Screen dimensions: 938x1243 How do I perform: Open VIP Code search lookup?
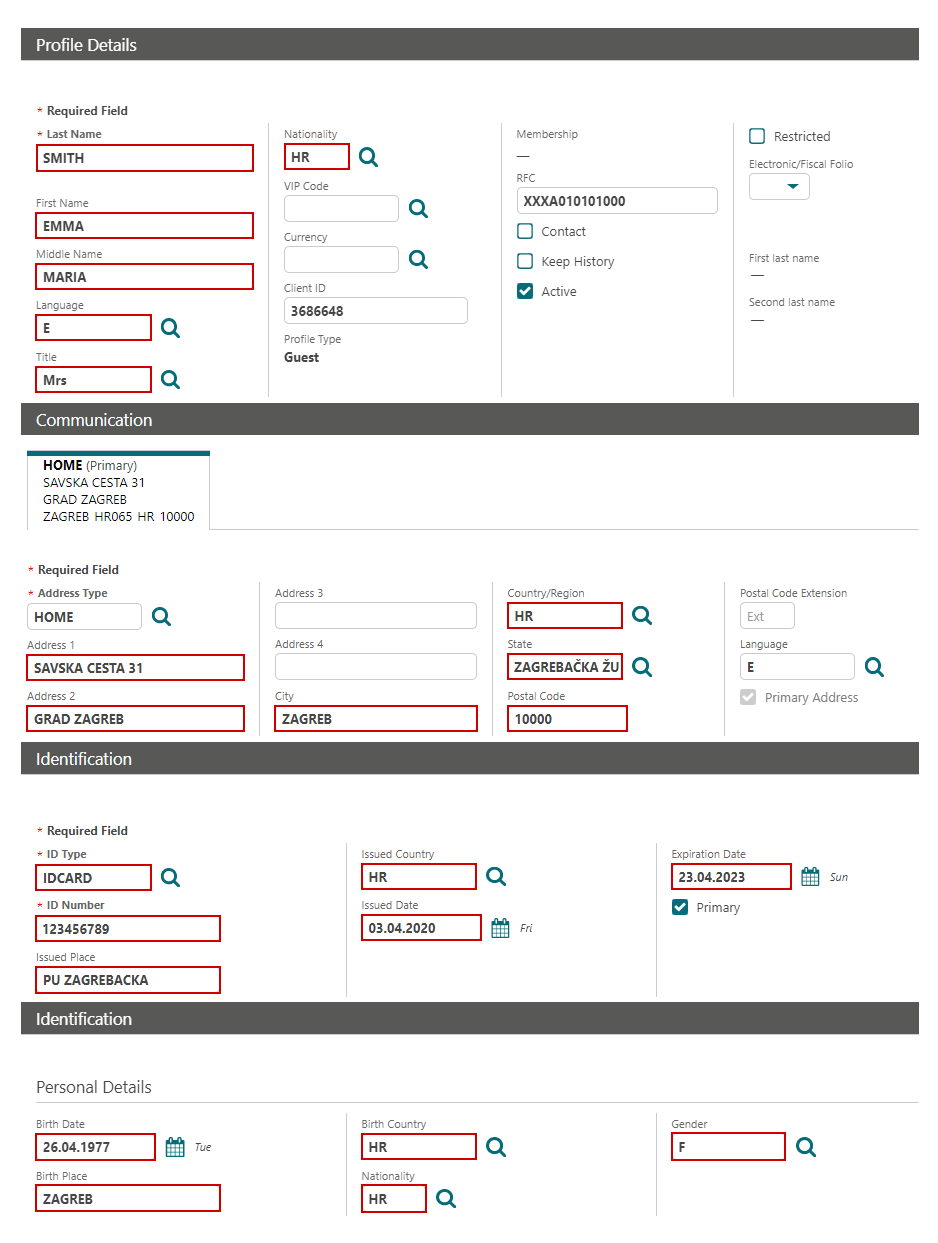coord(418,208)
